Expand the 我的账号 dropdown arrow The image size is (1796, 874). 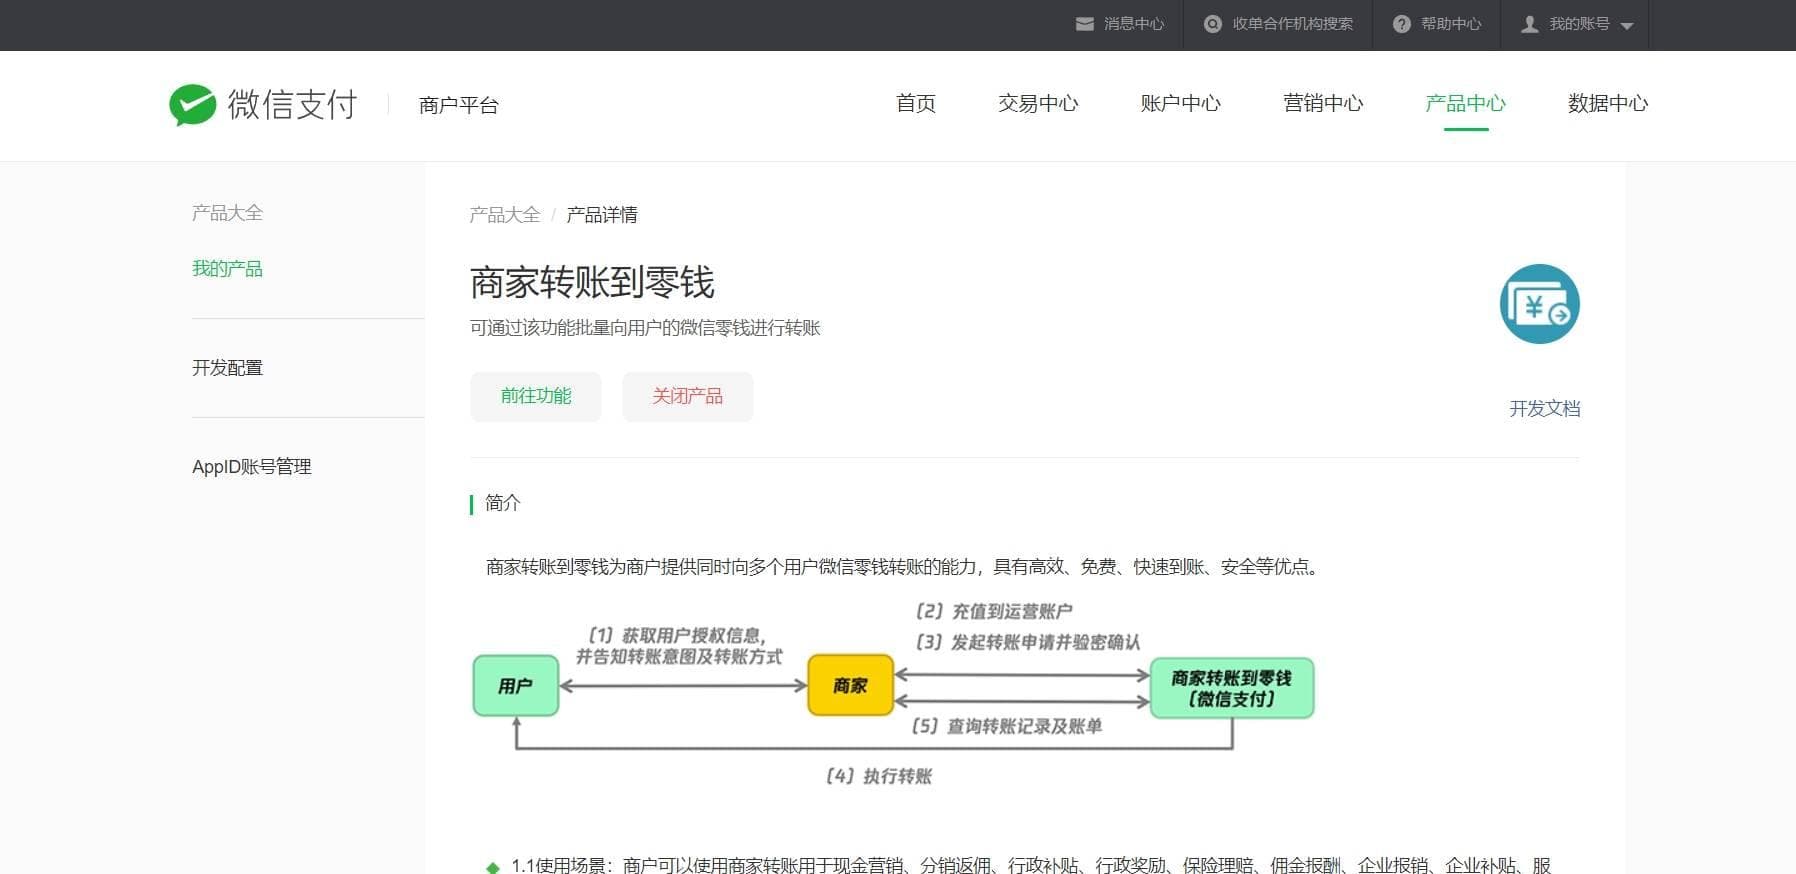pos(1627,26)
